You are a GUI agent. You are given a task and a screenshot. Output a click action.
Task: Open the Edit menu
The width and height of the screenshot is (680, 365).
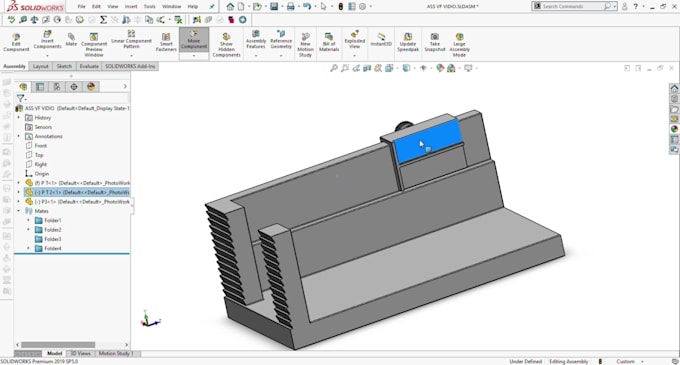pos(96,7)
